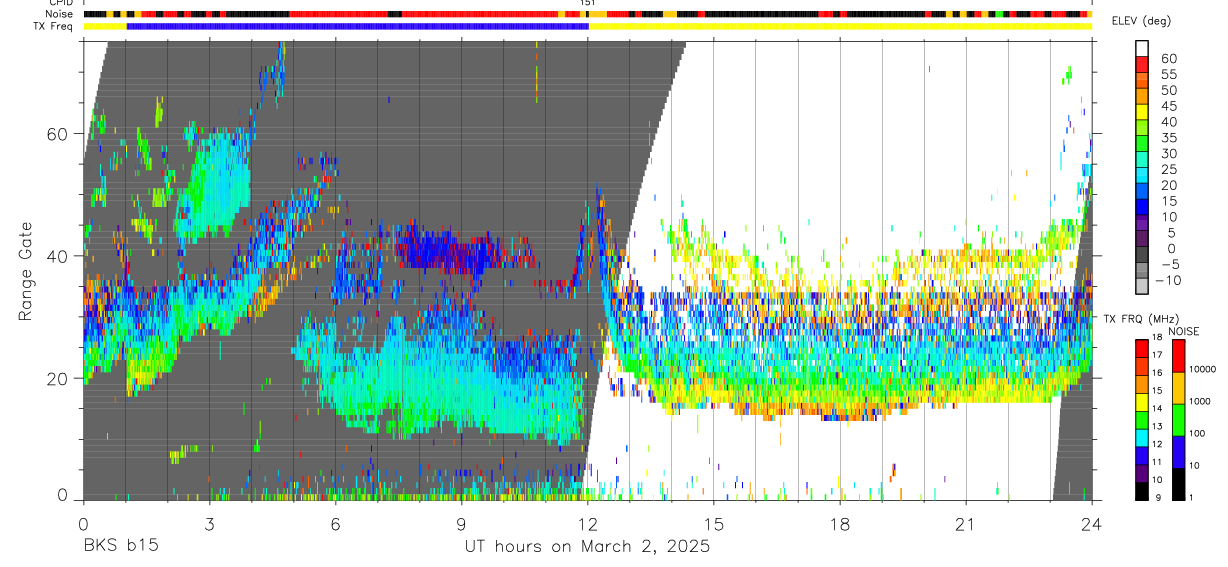Click NOISE legend label 10000
Image resolution: width=1228 pixels, height=567 pixels.
point(1204,370)
